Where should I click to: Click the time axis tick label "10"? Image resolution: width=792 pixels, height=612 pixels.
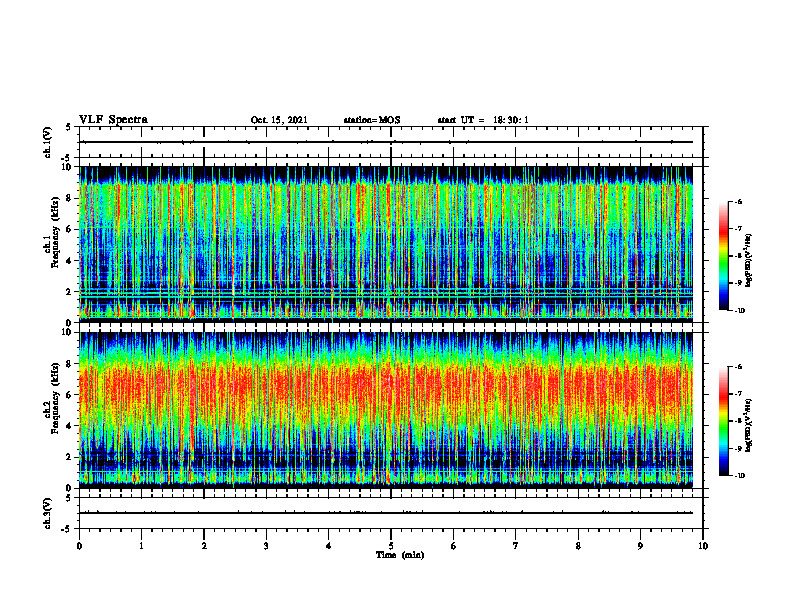coord(703,546)
